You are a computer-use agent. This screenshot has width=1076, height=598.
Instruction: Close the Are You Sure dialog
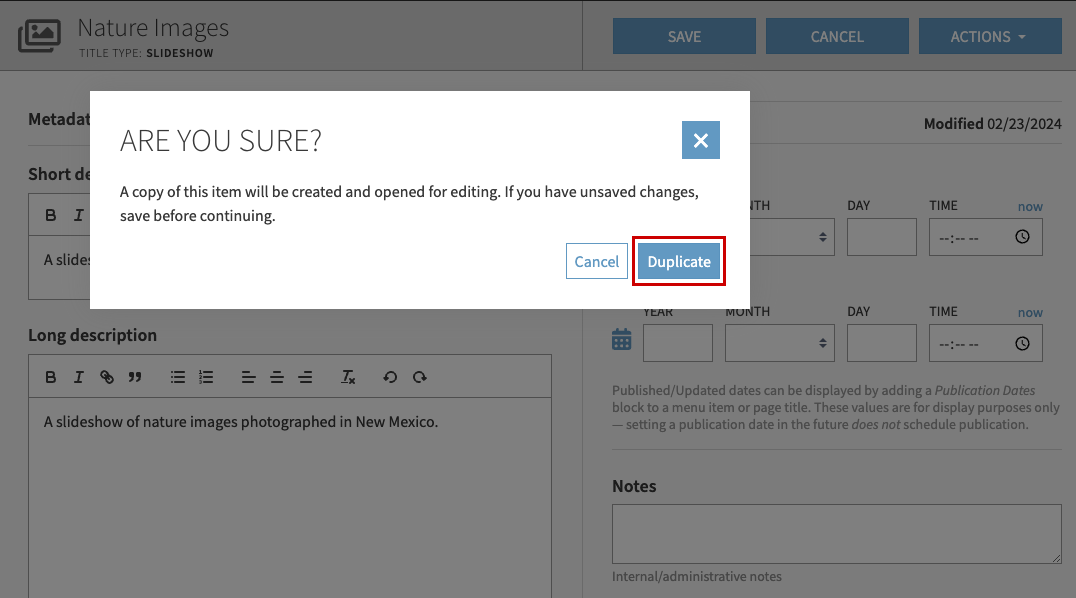(x=701, y=141)
